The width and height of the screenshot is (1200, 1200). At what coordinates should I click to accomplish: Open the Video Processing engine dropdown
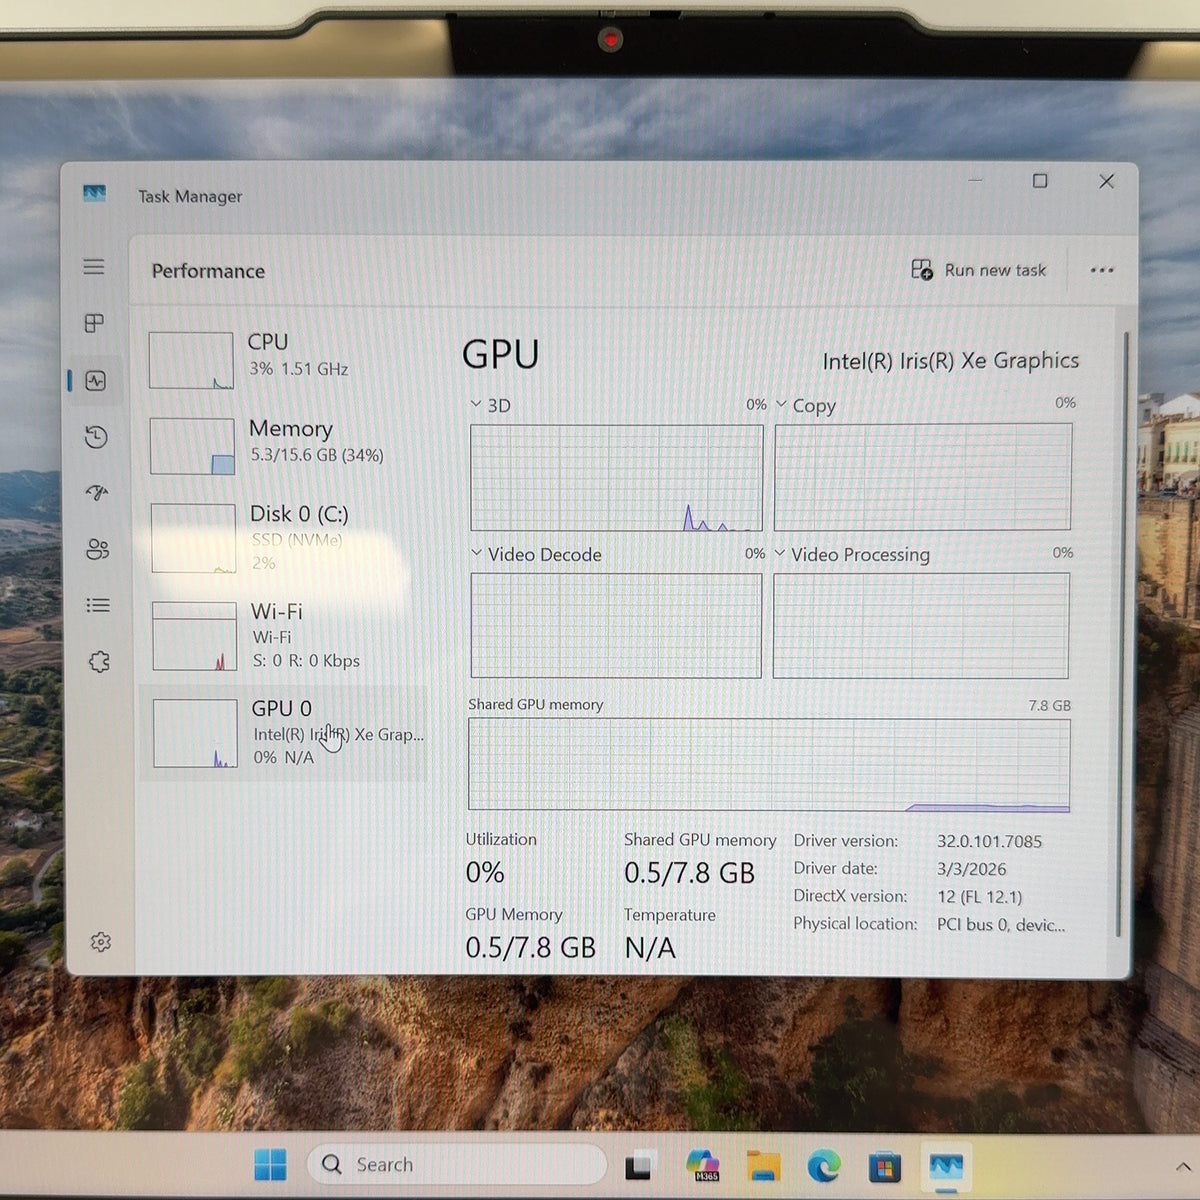tap(780, 553)
